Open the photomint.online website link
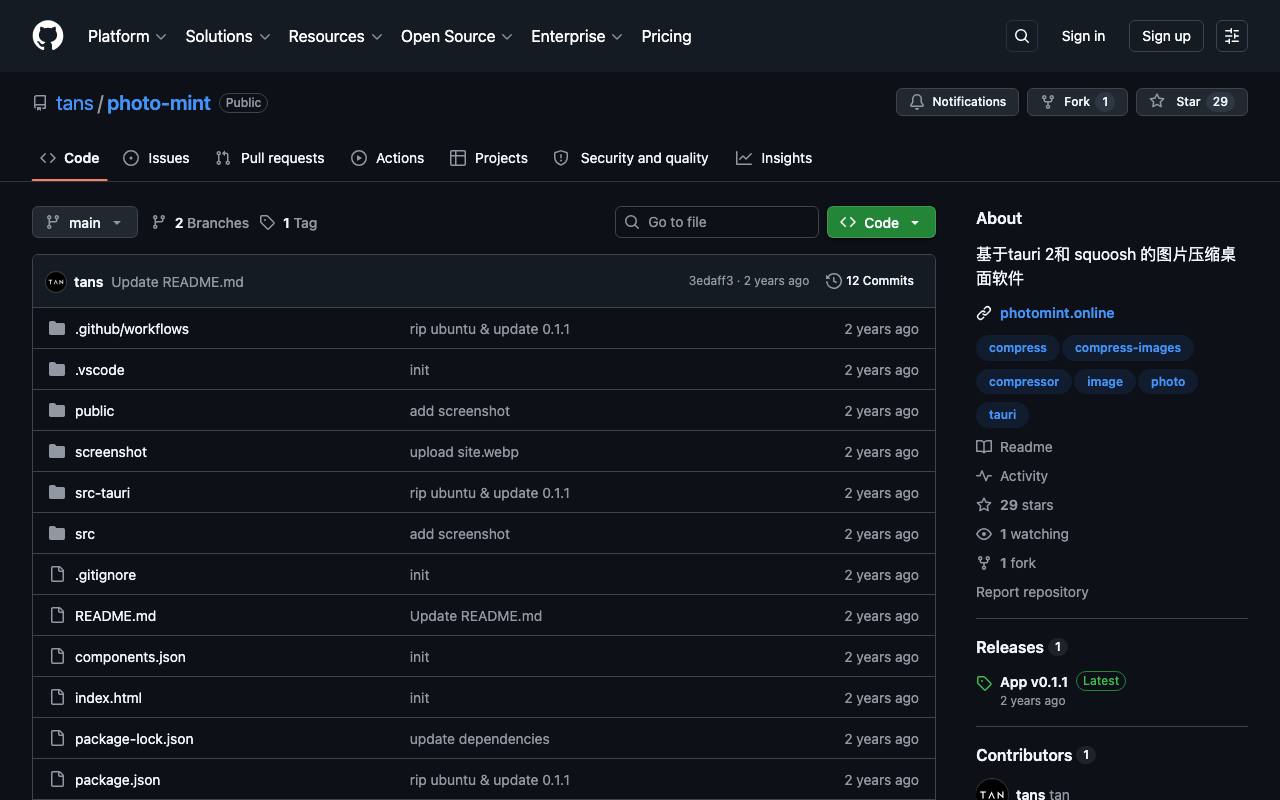 click(x=1057, y=313)
